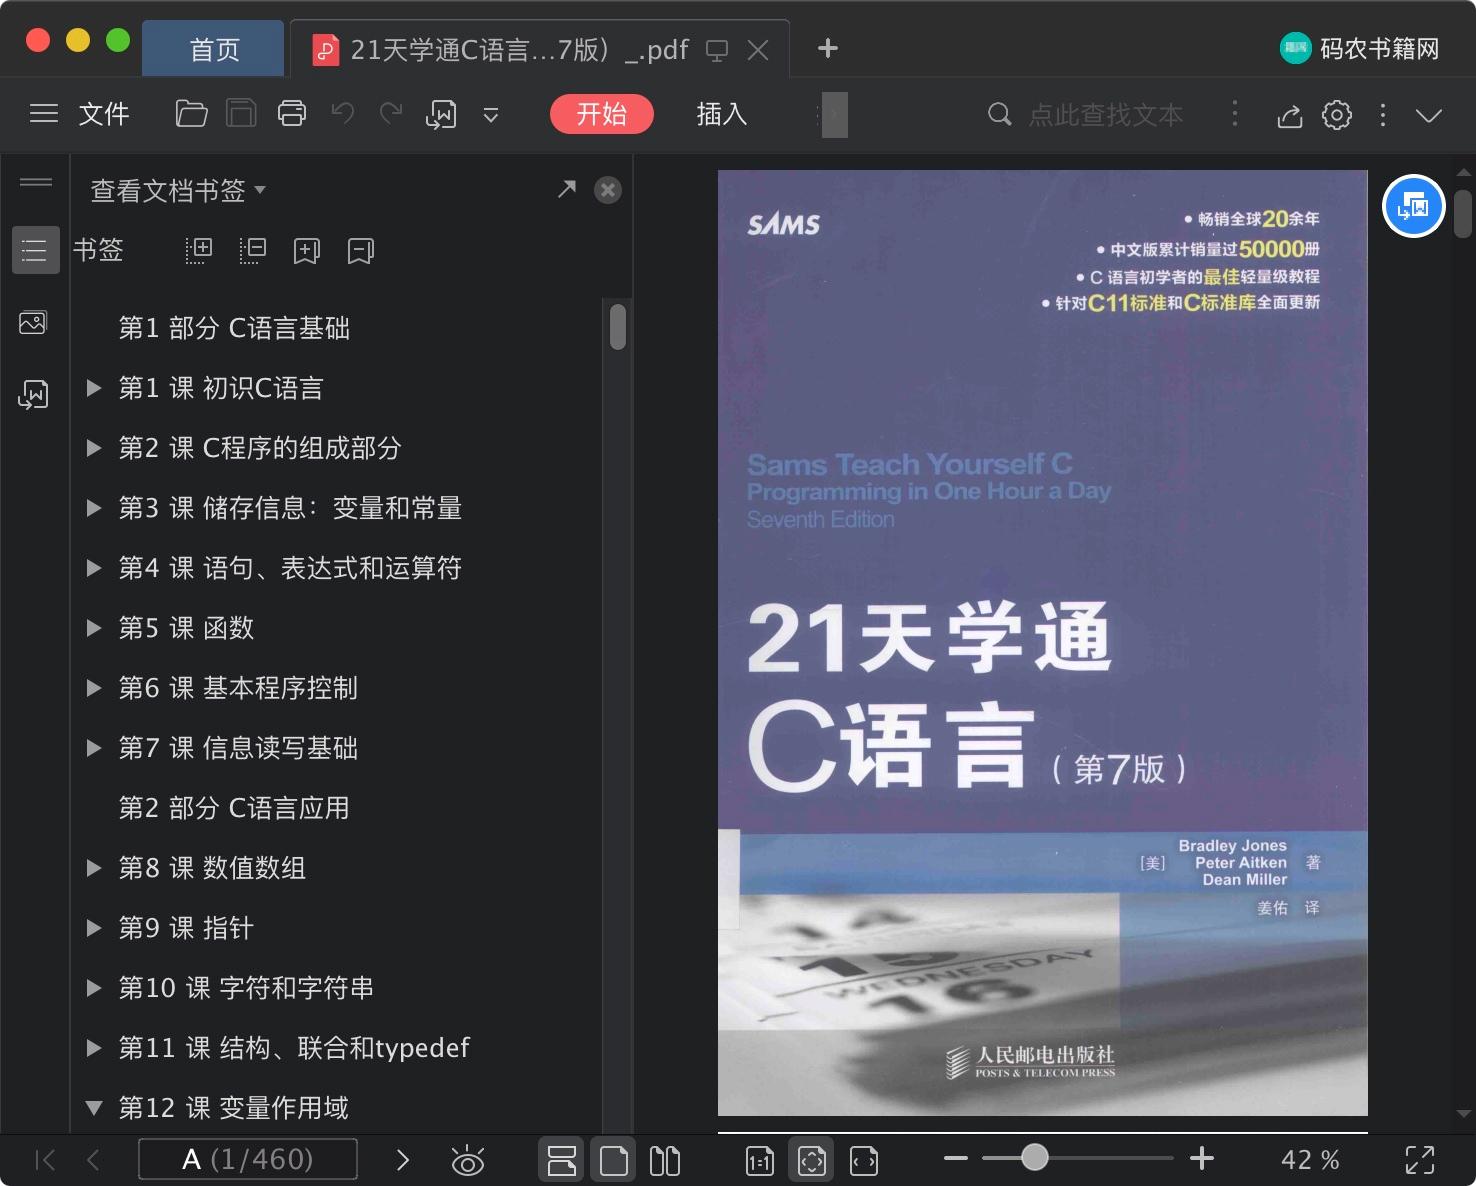The image size is (1476, 1186).
Task: Enable single page view
Action: [614, 1160]
